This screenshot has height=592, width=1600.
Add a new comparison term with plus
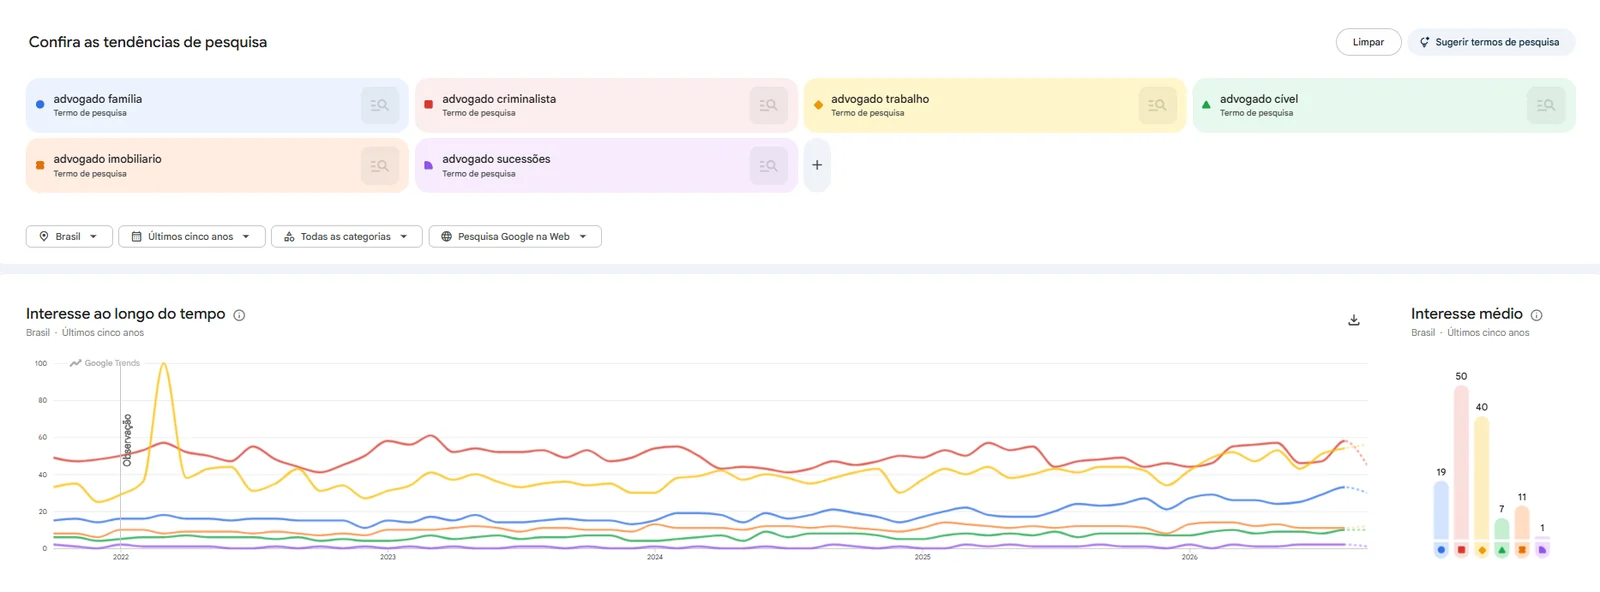pyautogui.click(x=817, y=165)
